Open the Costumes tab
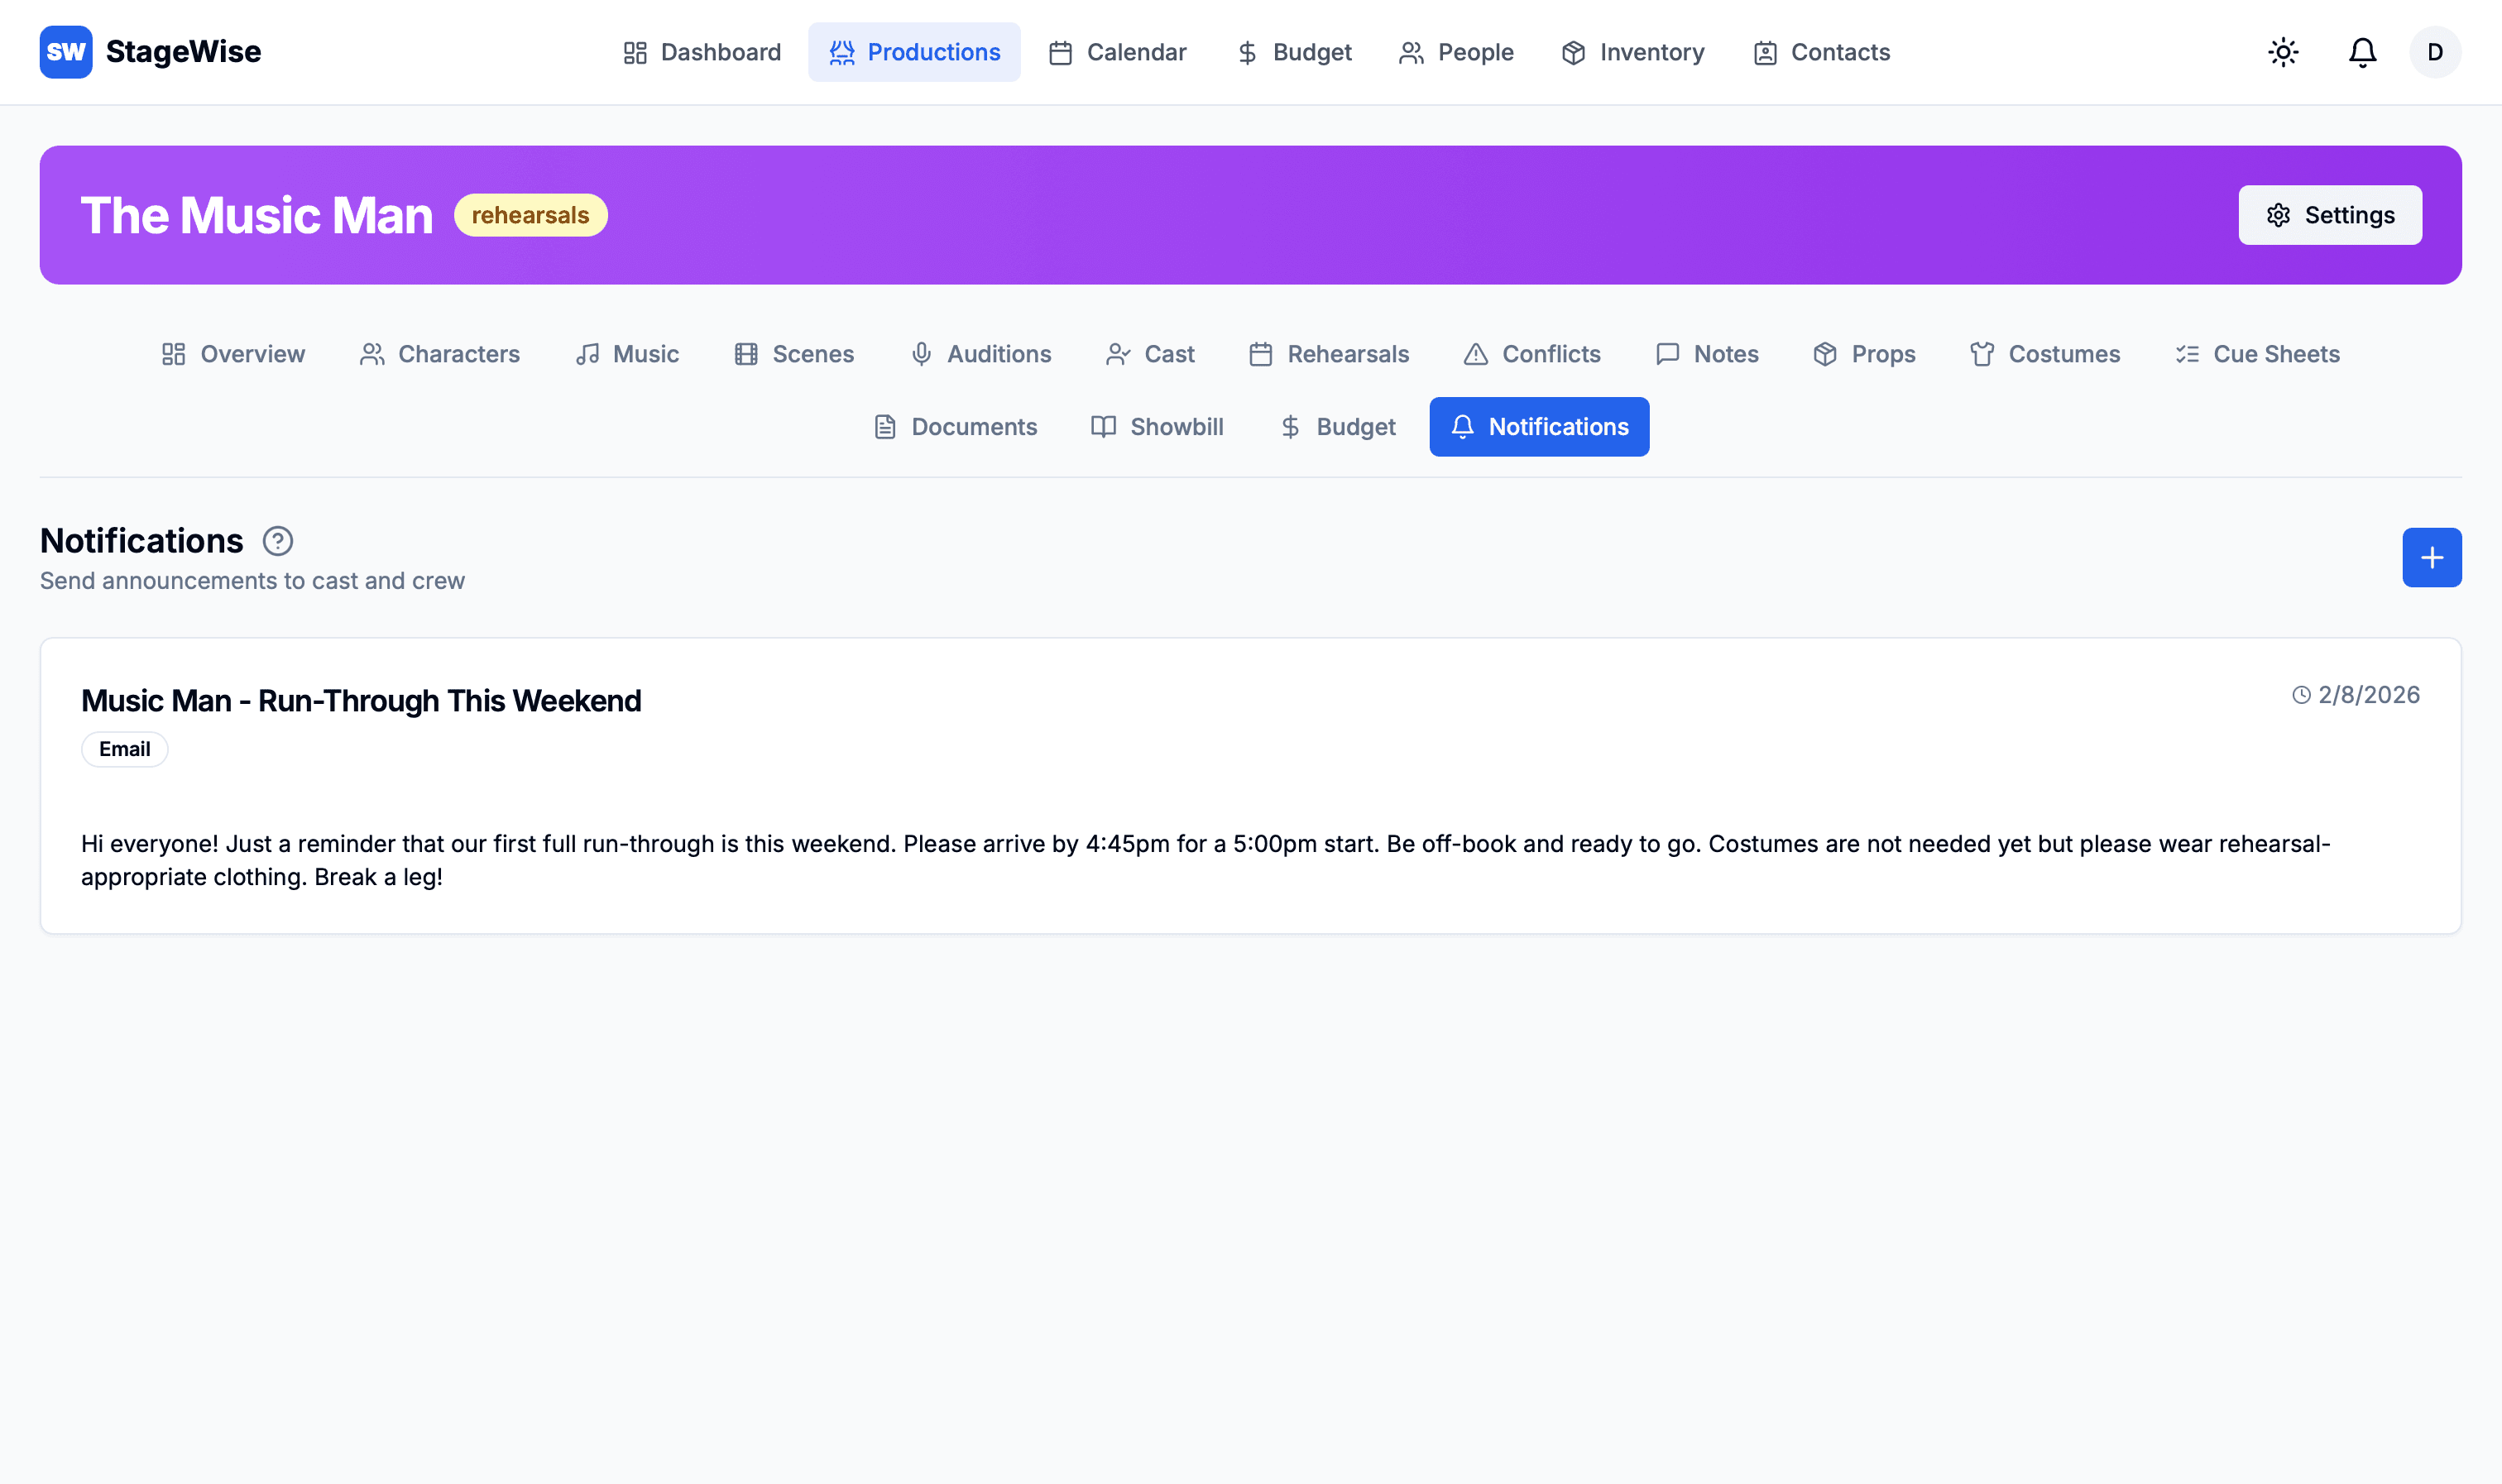2502x1484 pixels. [x=2044, y=354]
